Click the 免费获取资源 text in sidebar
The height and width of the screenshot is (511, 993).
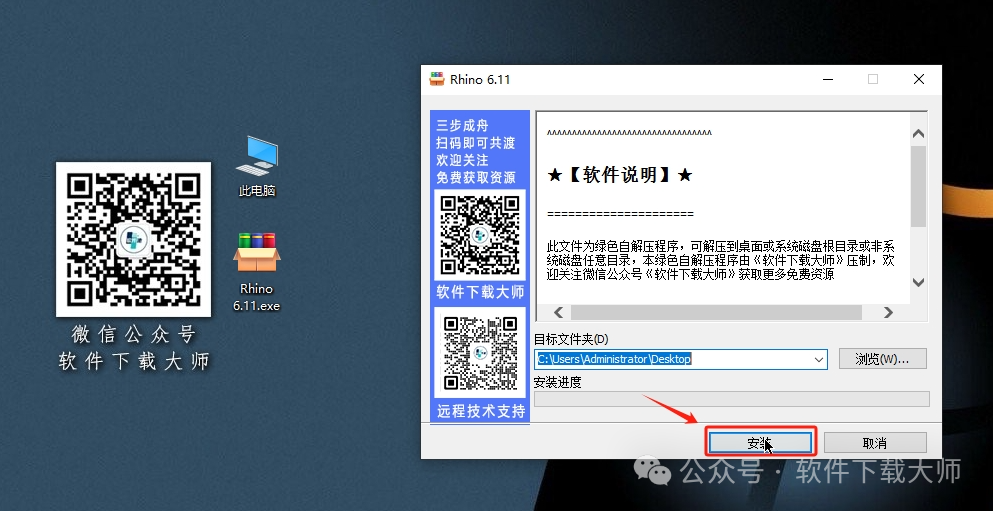click(x=476, y=177)
